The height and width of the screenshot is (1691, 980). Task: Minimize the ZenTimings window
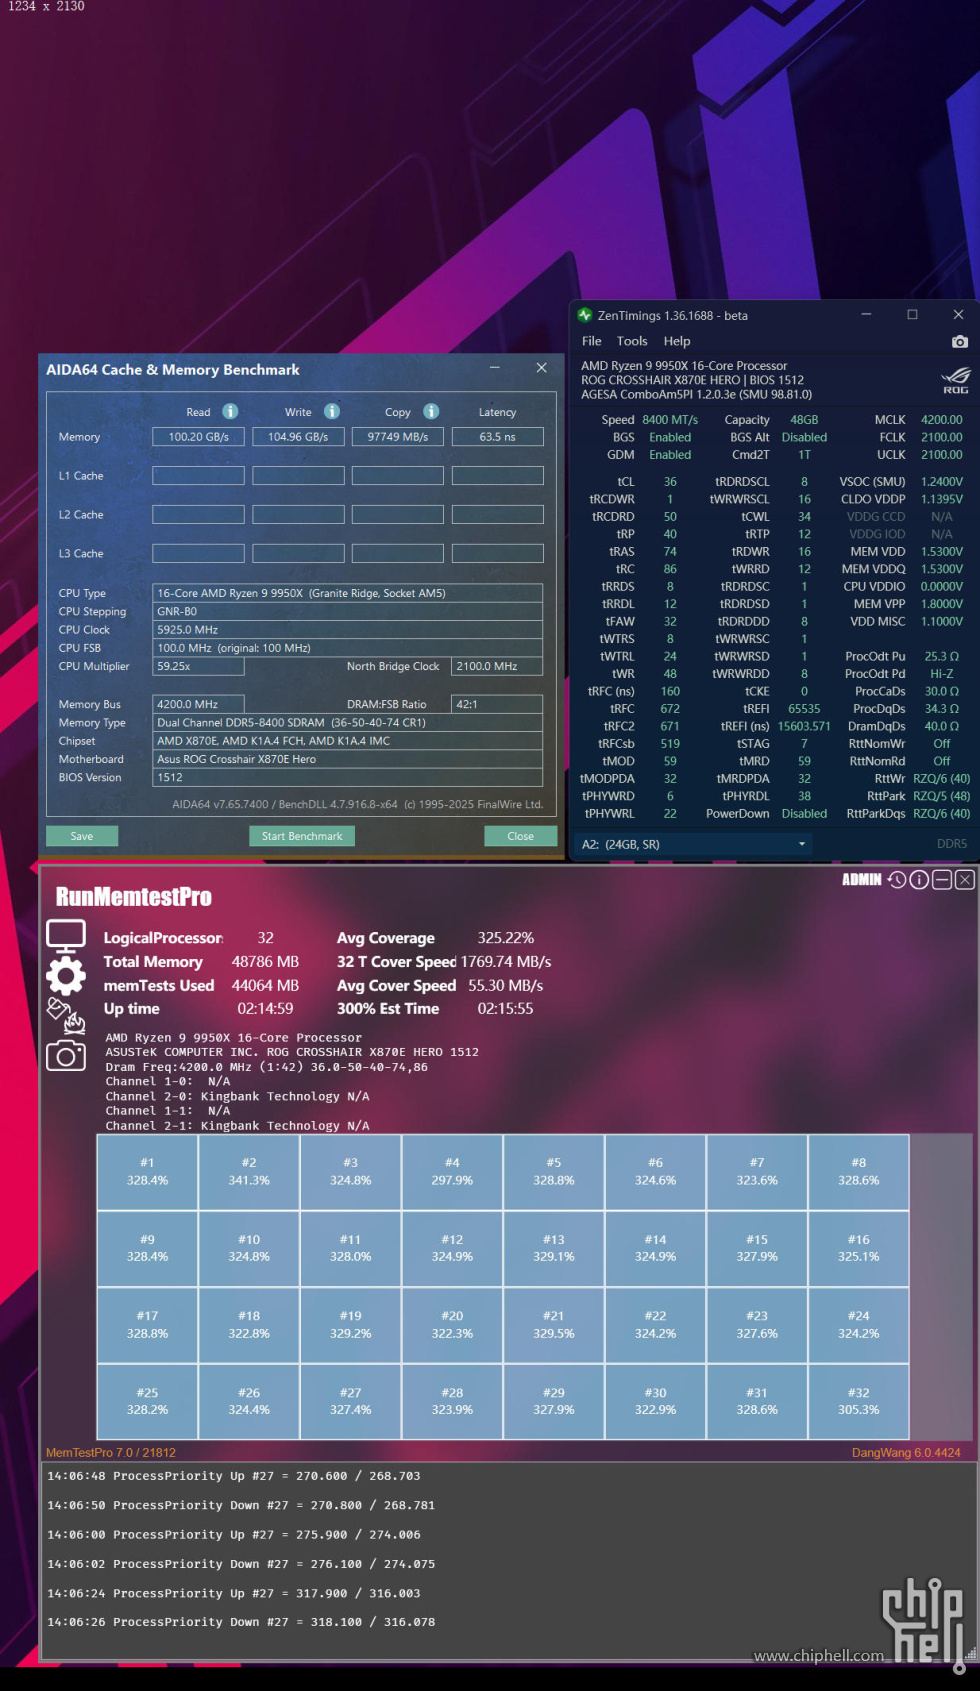click(x=866, y=315)
